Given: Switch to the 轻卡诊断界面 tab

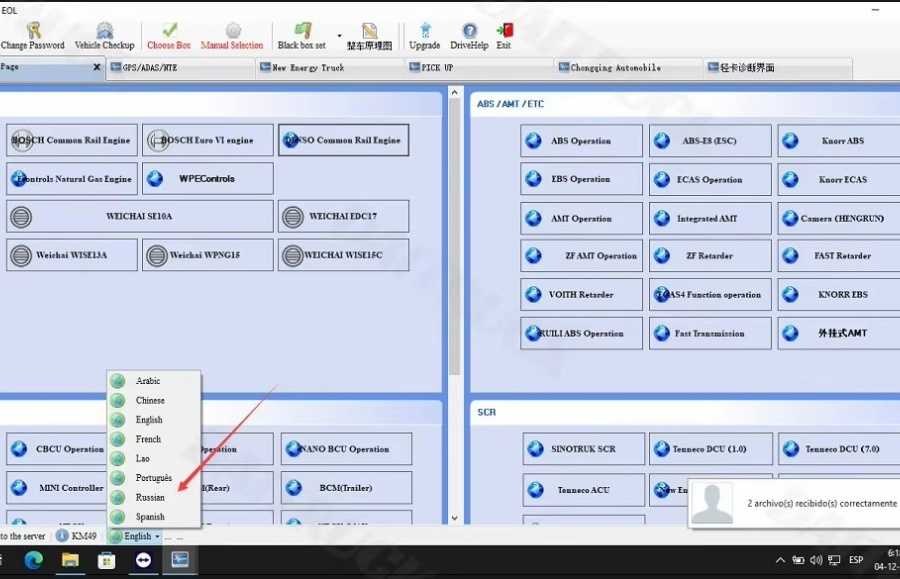Looking at the screenshot, I should pyautogui.click(x=778, y=68).
